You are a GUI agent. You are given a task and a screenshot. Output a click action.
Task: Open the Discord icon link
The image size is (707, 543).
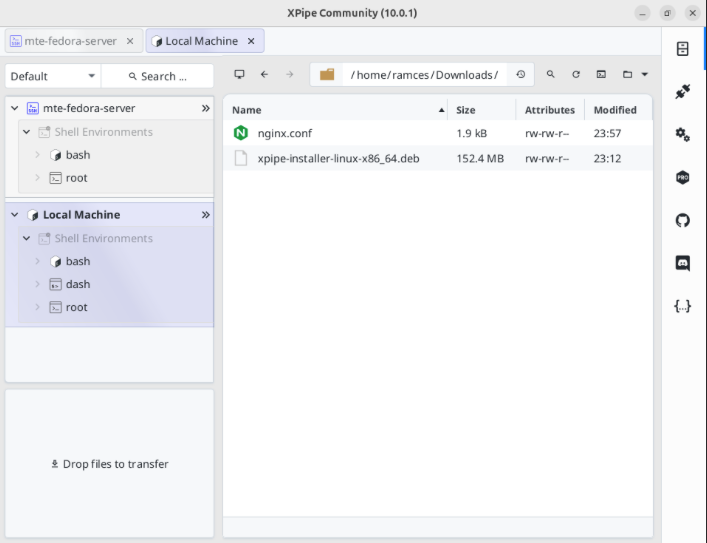[683, 263]
